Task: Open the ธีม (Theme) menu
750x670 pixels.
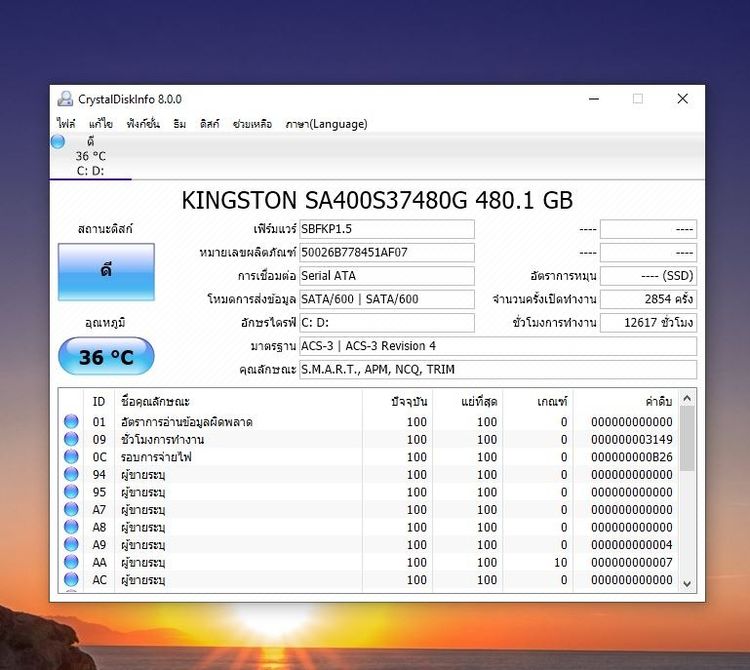Action: pos(180,124)
